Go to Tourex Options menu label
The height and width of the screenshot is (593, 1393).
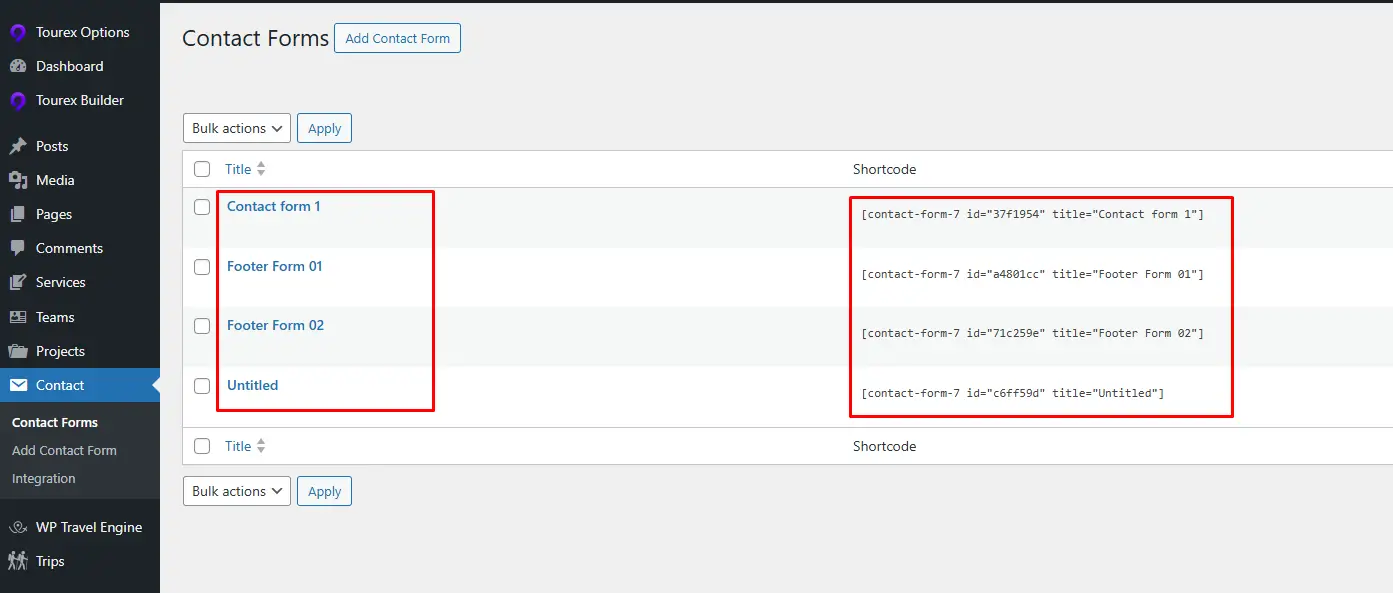click(x=83, y=32)
